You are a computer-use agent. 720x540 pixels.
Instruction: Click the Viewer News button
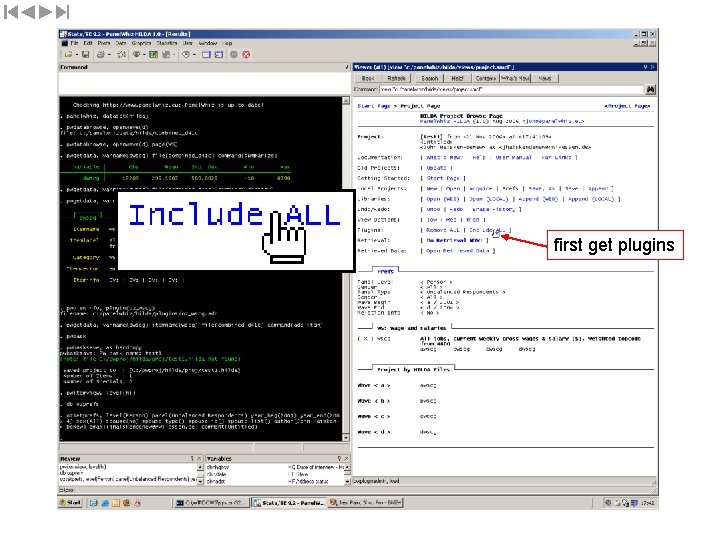(545, 79)
